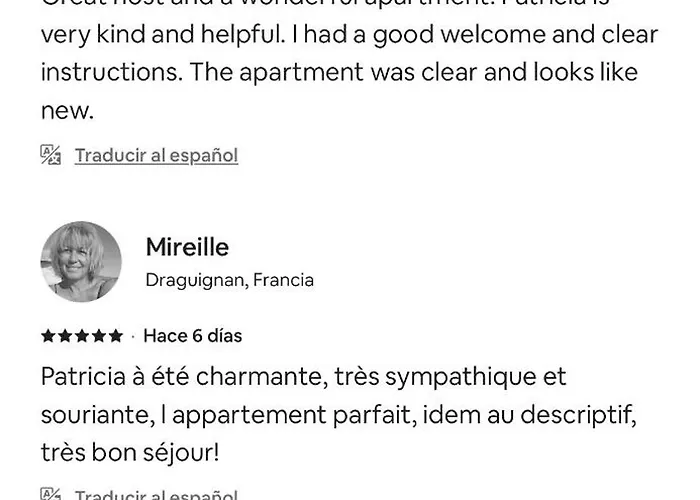Open Mireille's profile photo
Viewport: 700px width, 500px height.
click(x=81, y=262)
